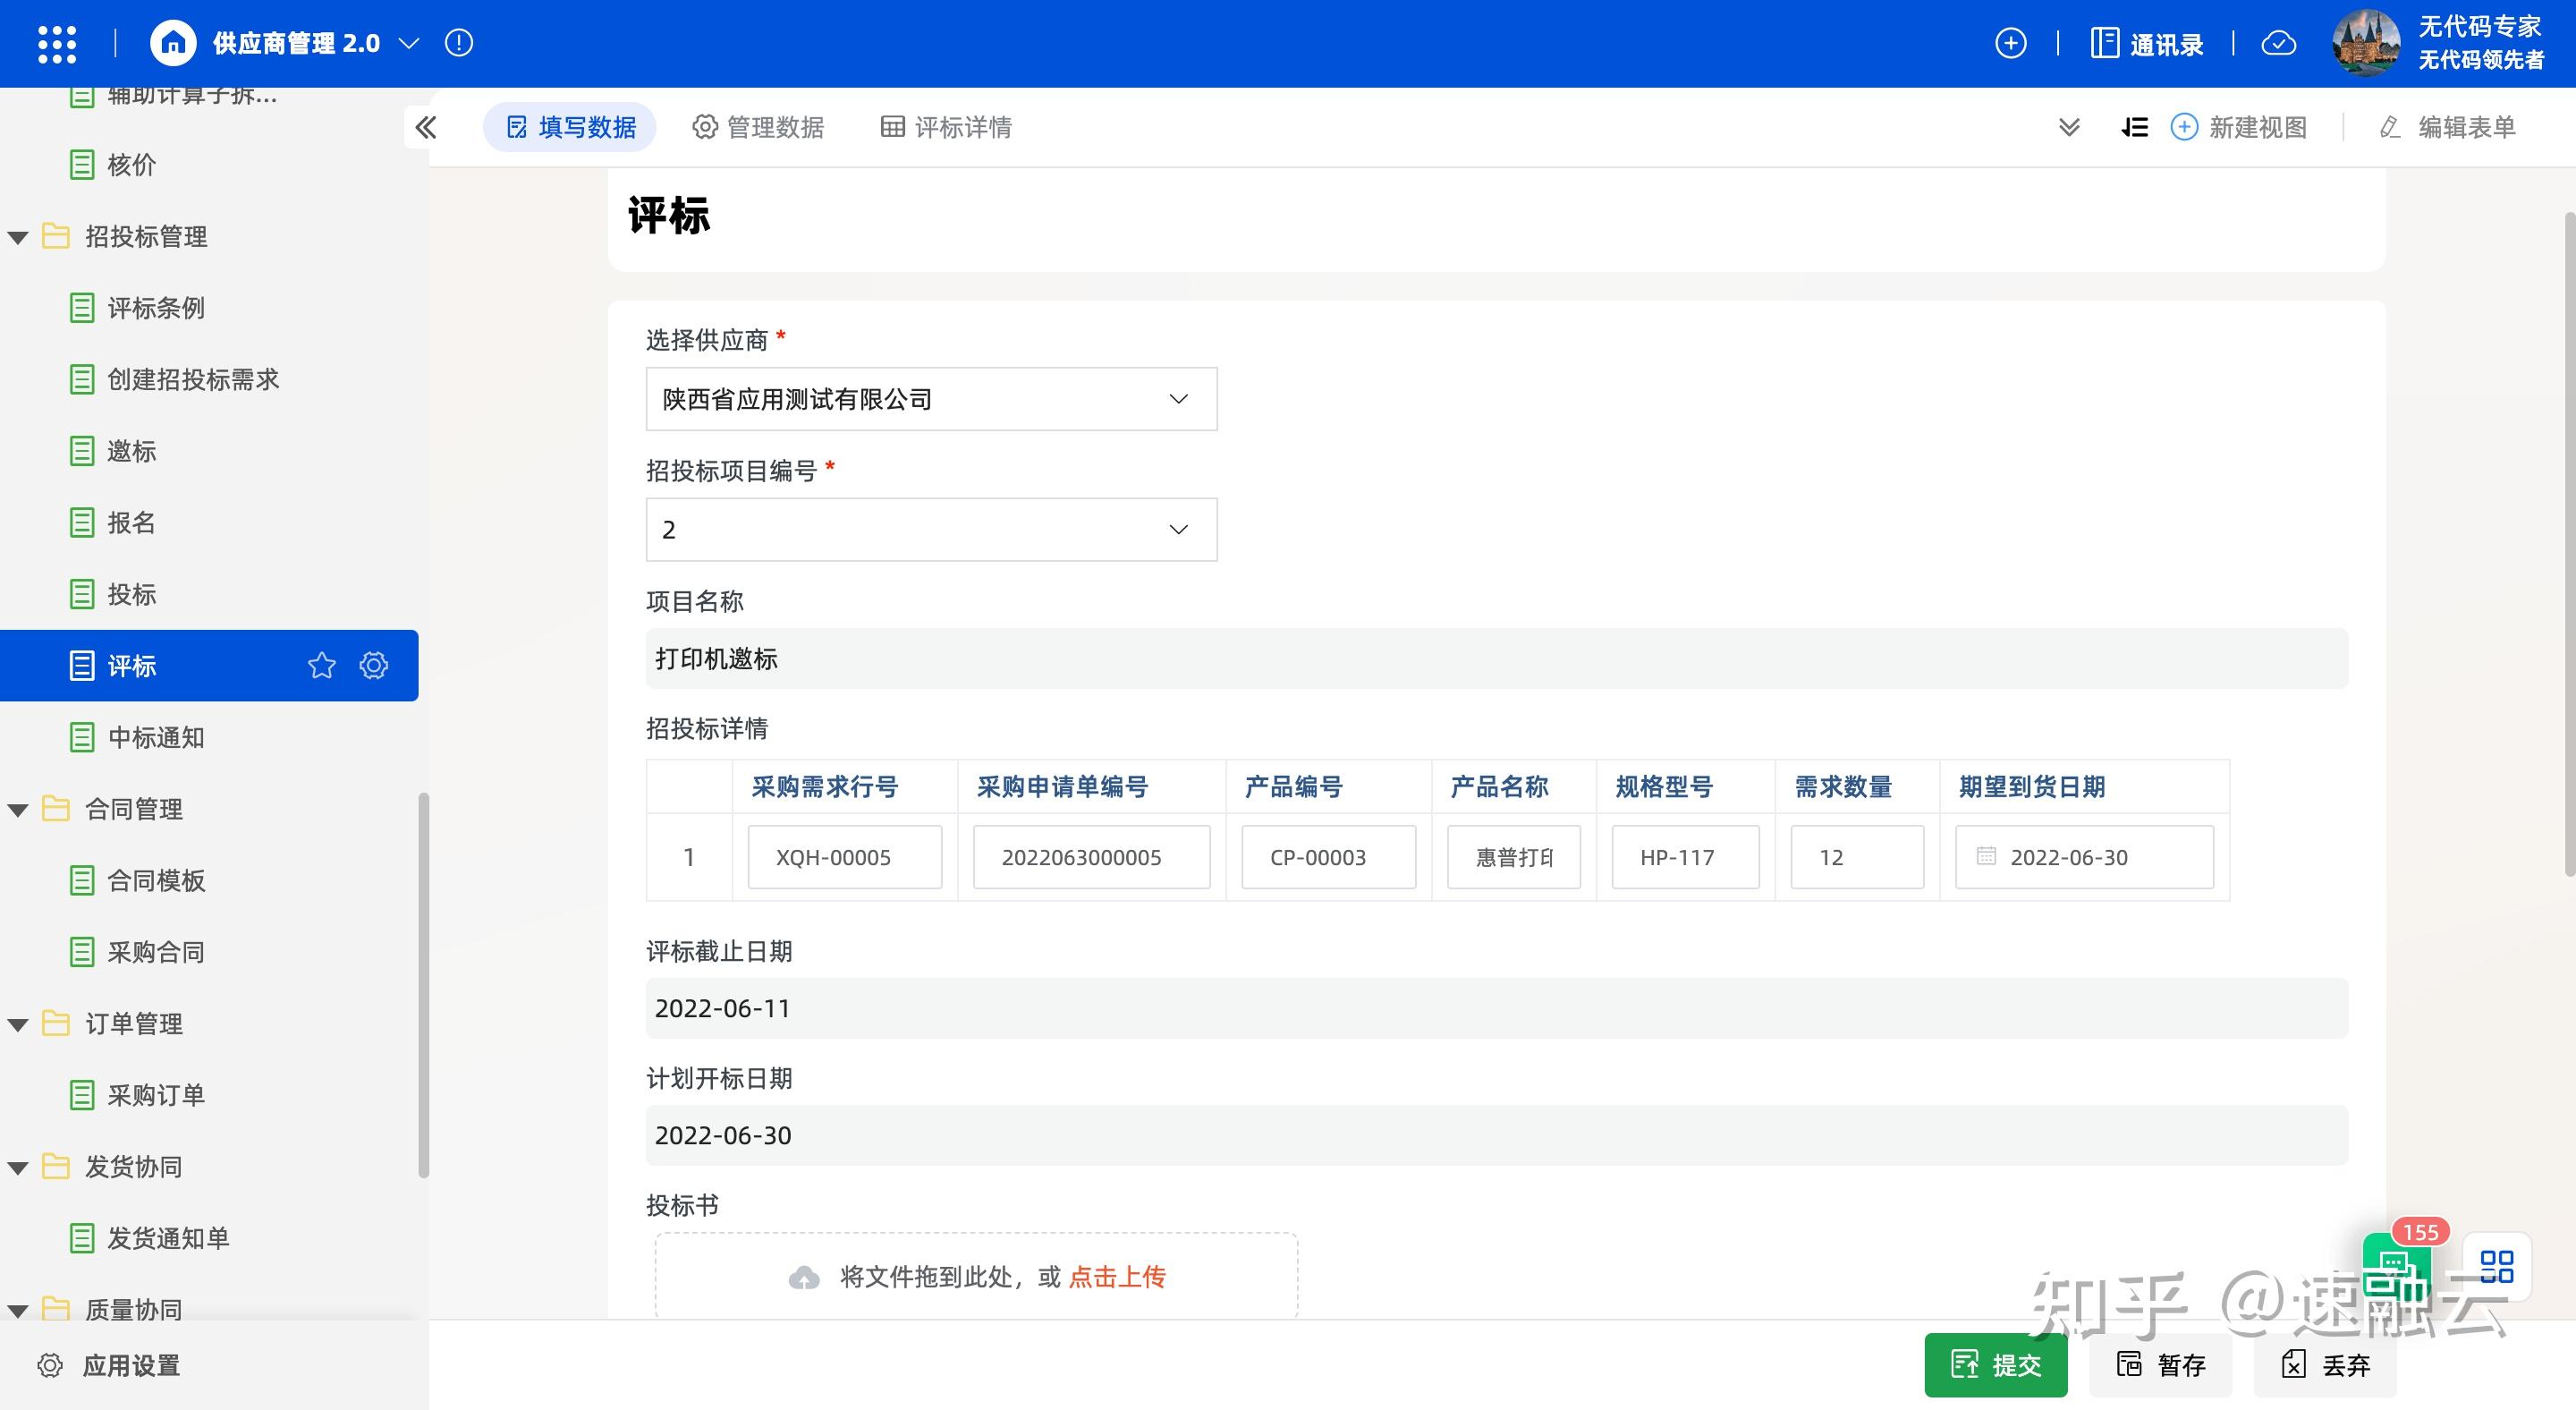Click the plus icon in top bar
The image size is (2576, 1410).
click(x=2010, y=43)
